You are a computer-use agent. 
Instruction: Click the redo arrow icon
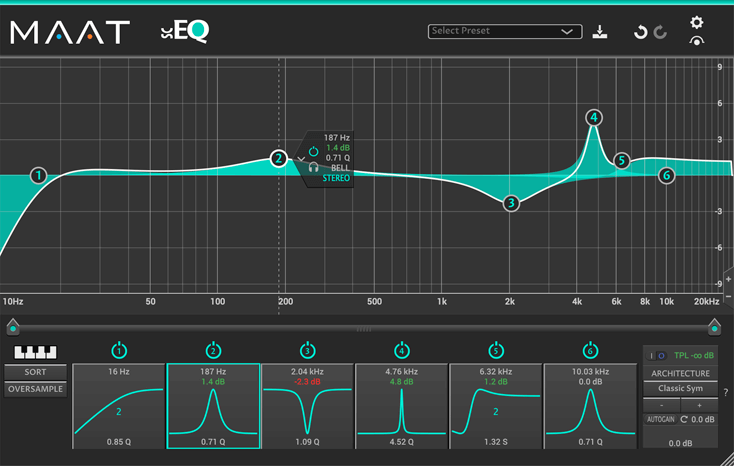(x=660, y=32)
